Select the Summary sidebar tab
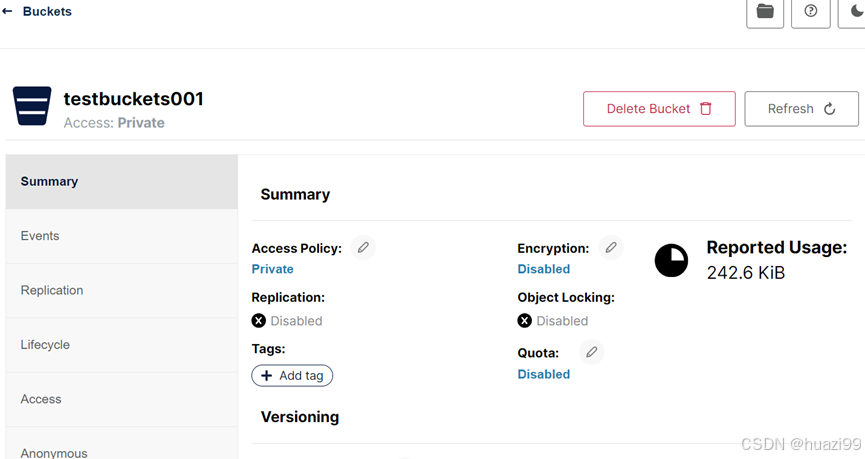 [x=122, y=182]
